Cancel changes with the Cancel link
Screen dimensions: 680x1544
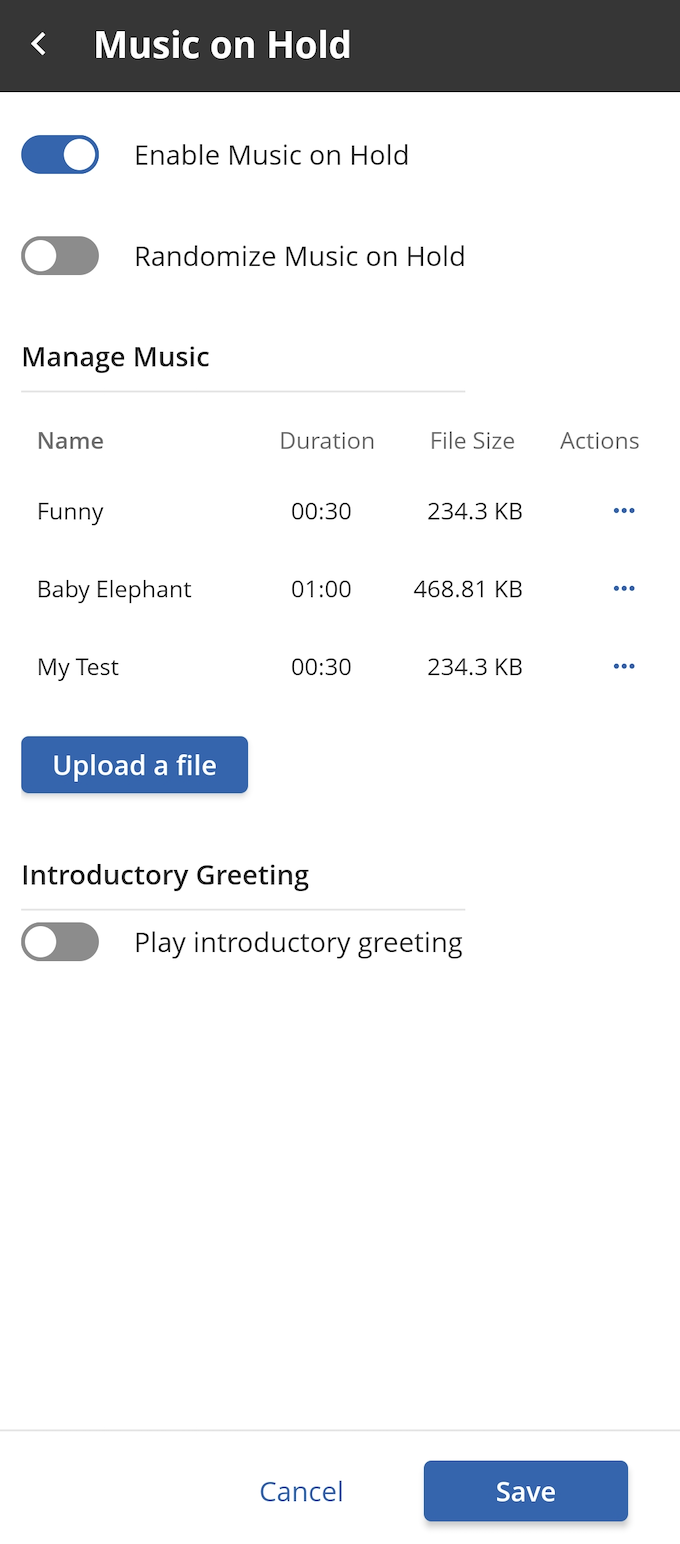(x=301, y=1491)
